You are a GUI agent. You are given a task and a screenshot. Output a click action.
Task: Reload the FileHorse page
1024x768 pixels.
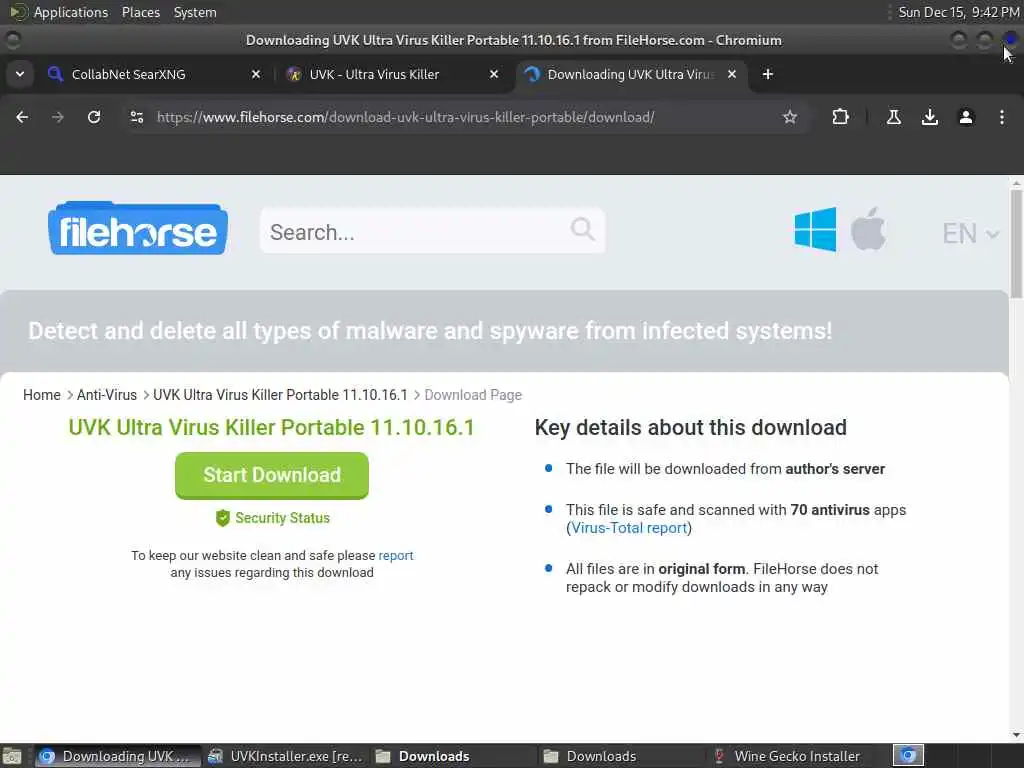pos(94,117)
